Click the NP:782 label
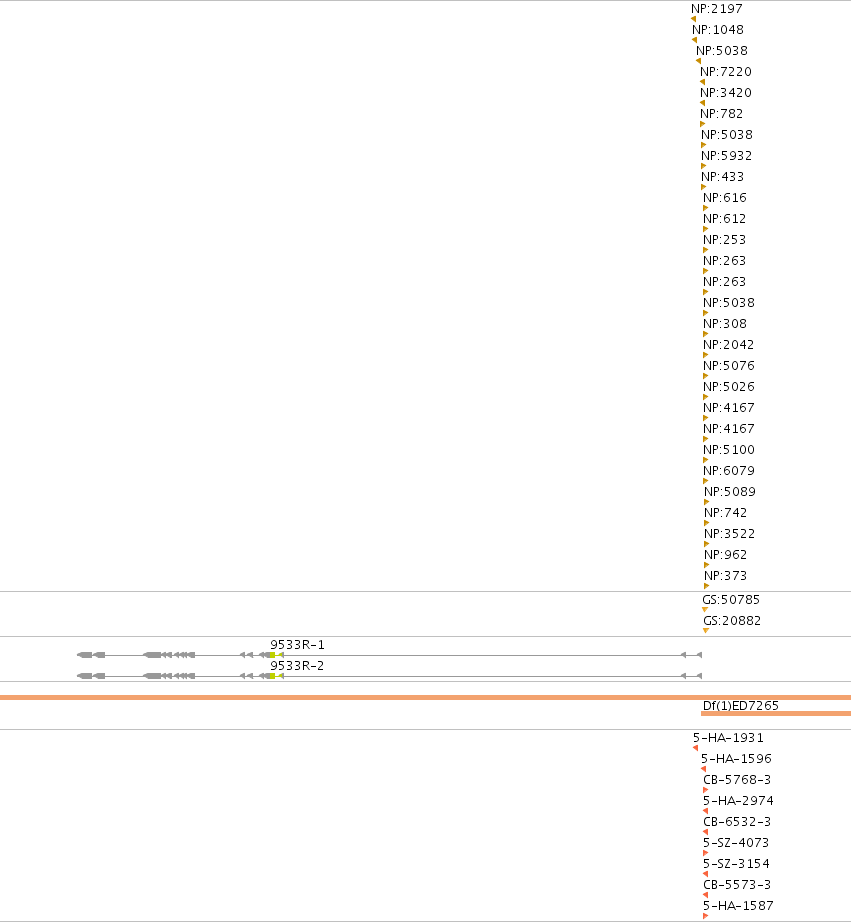 pos(722,114)
